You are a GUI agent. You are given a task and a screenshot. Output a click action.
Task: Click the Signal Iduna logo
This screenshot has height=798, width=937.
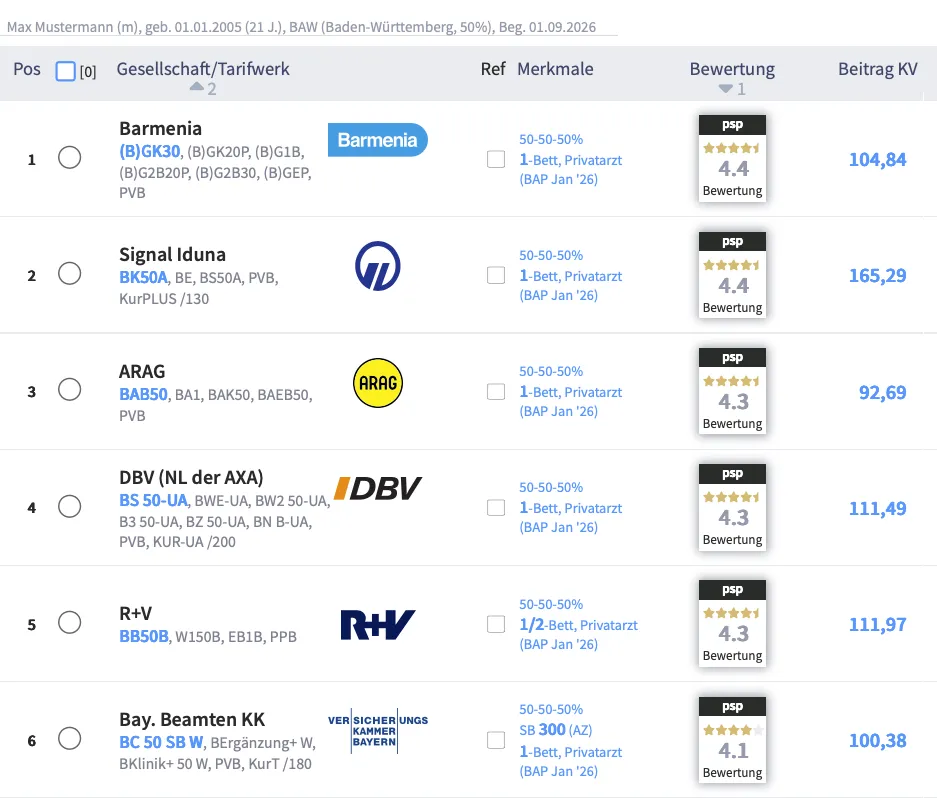(x=378, y=266)
